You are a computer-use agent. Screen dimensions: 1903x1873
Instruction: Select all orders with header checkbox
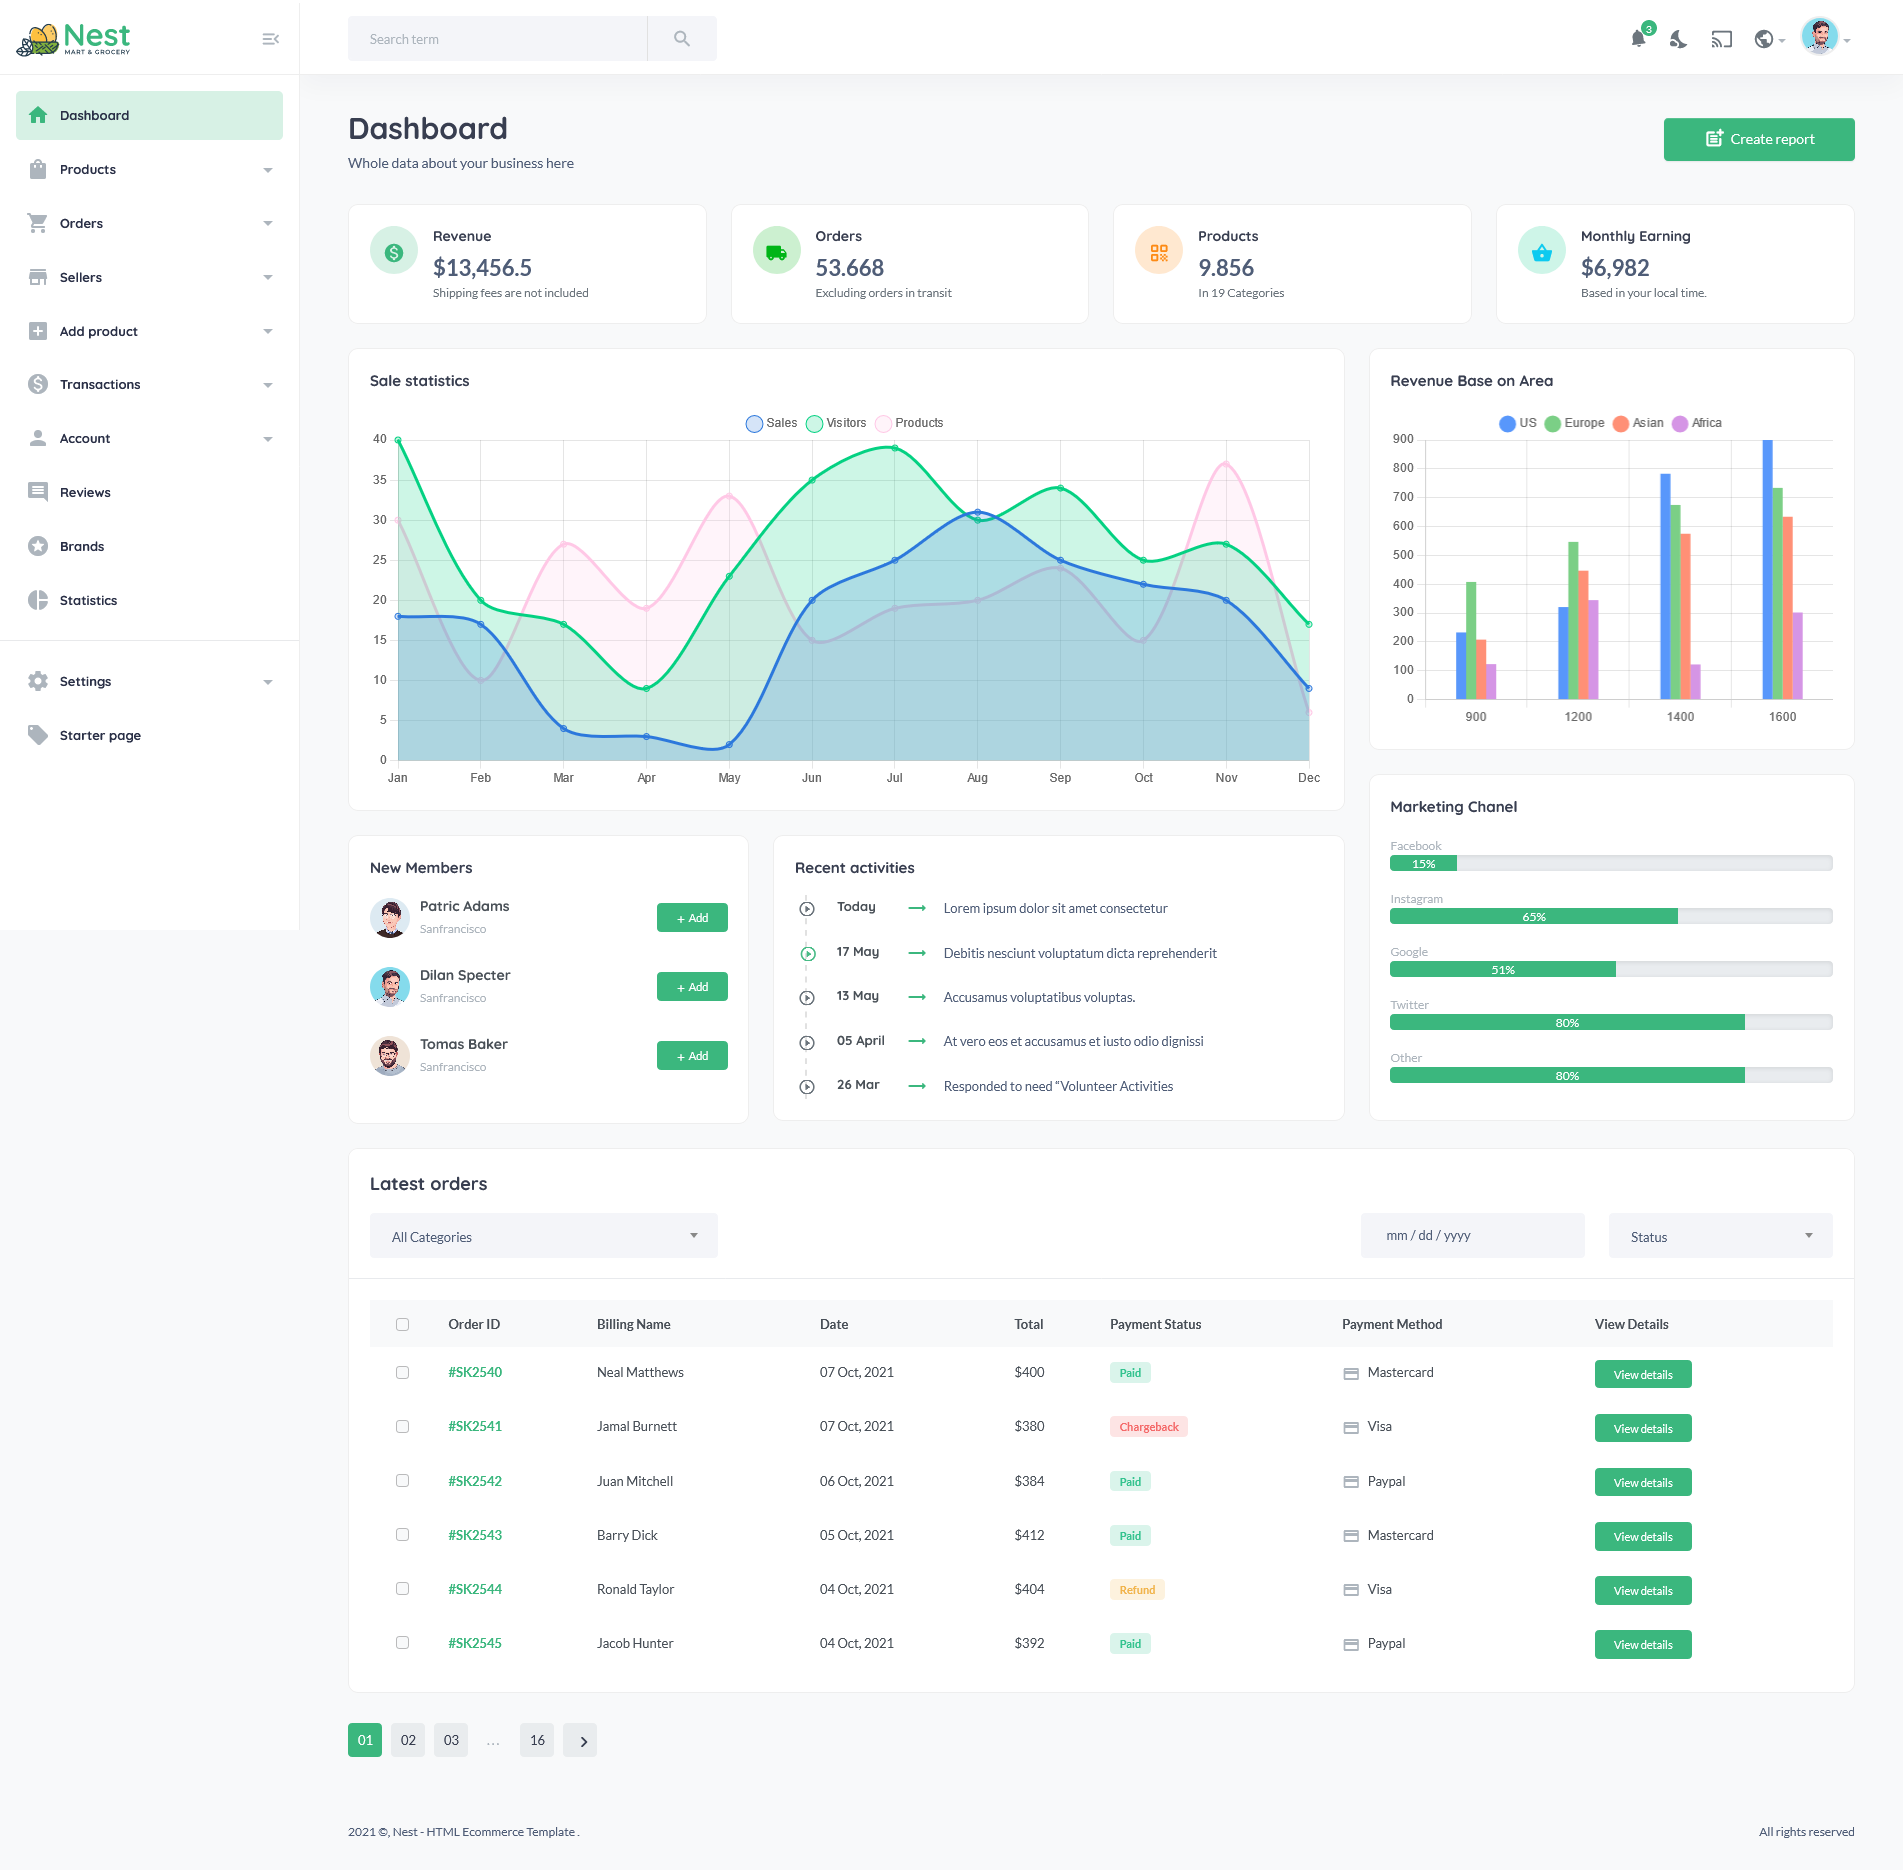pyautogui.click(x=402, y=1325)
